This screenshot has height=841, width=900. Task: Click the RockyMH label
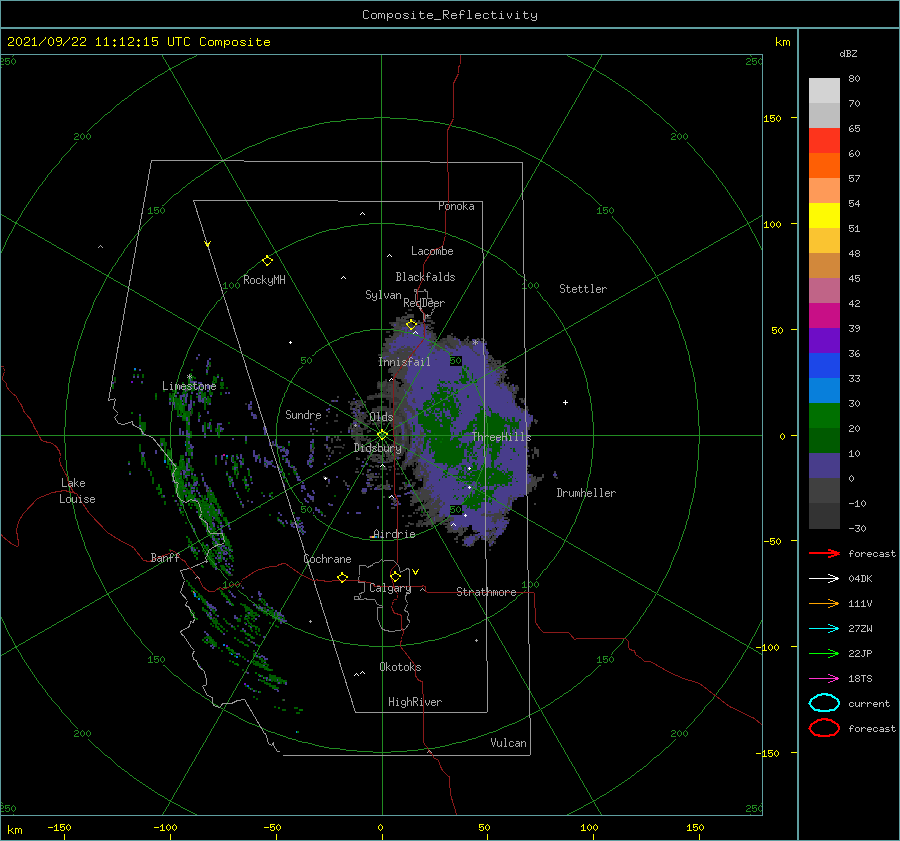(264, 280)
